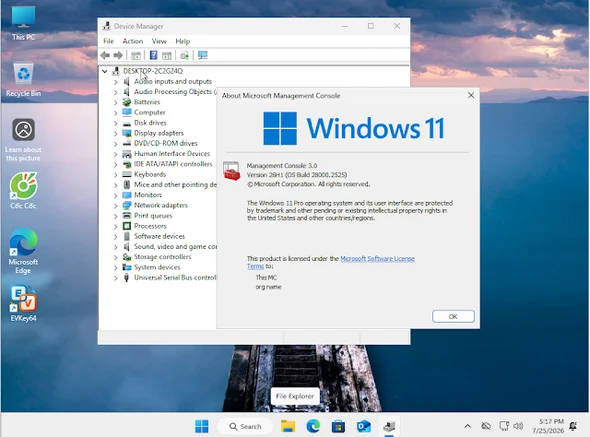Viewport: 590px width, 437px height.
Task: Expand the Disk drives category chevron
Action: point(116,123)
